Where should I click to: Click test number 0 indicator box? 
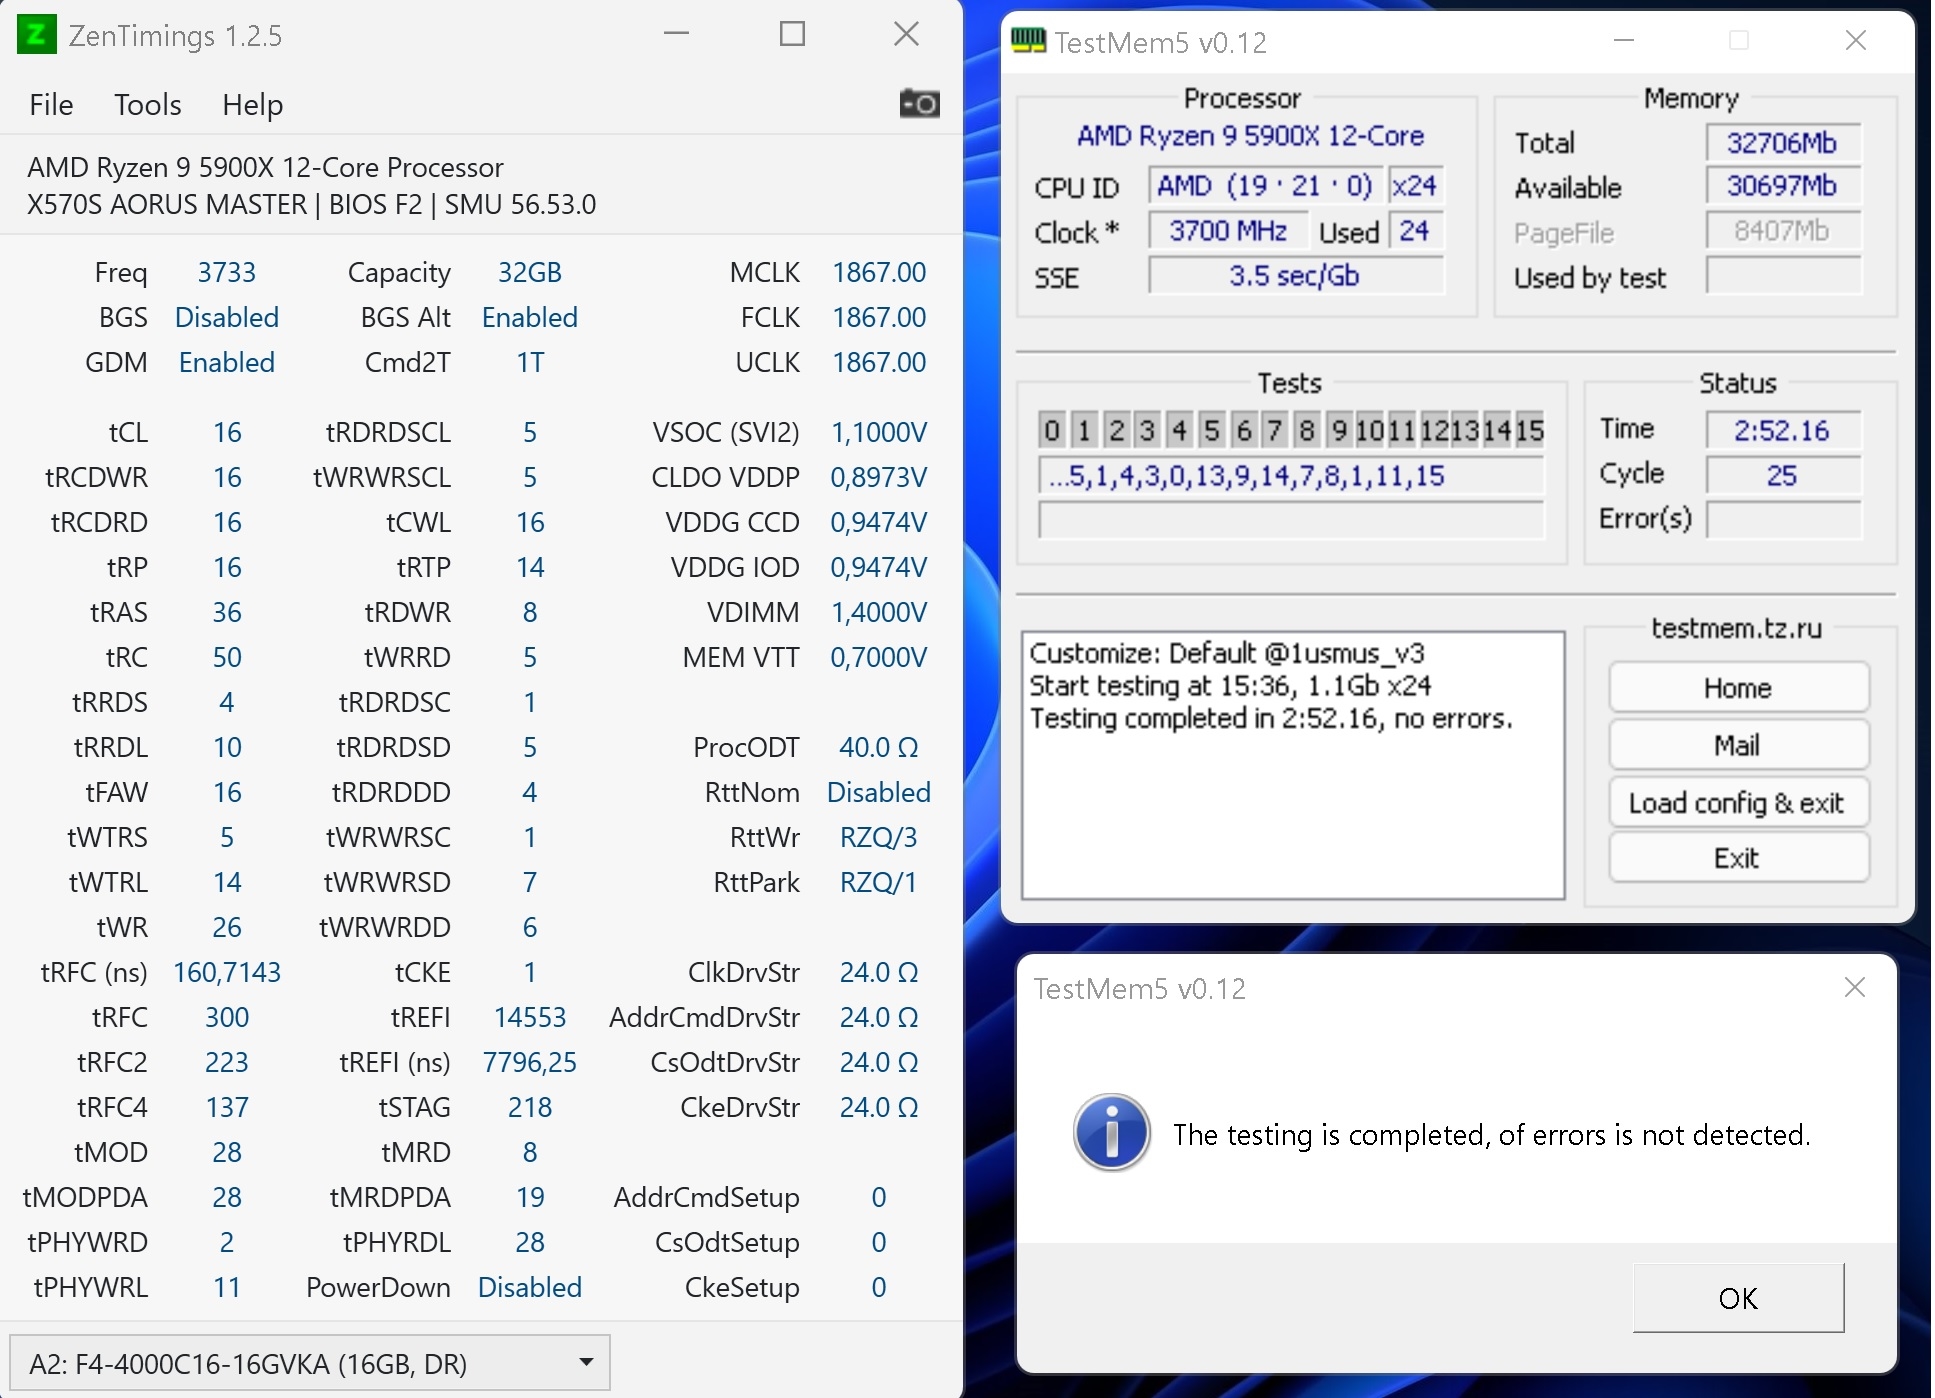click(1051, 430)
